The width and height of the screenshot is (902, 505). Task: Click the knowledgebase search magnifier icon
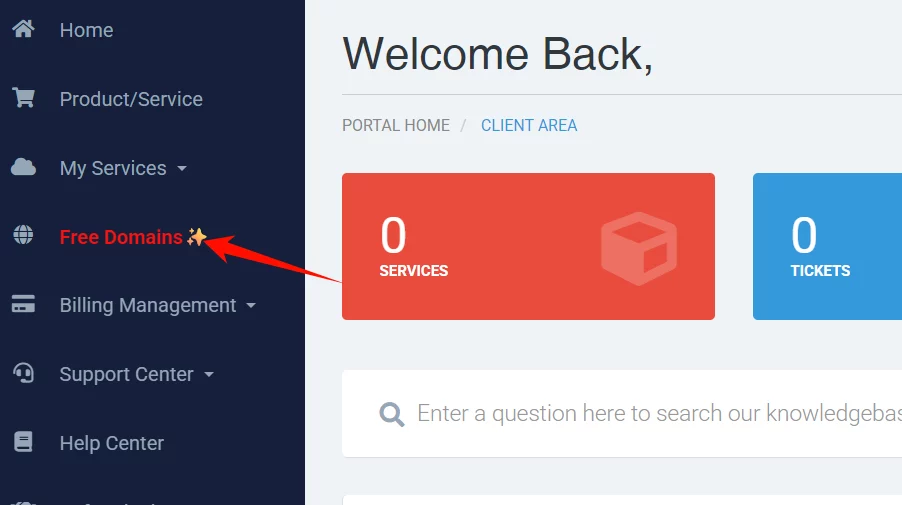tap(392, 414)
